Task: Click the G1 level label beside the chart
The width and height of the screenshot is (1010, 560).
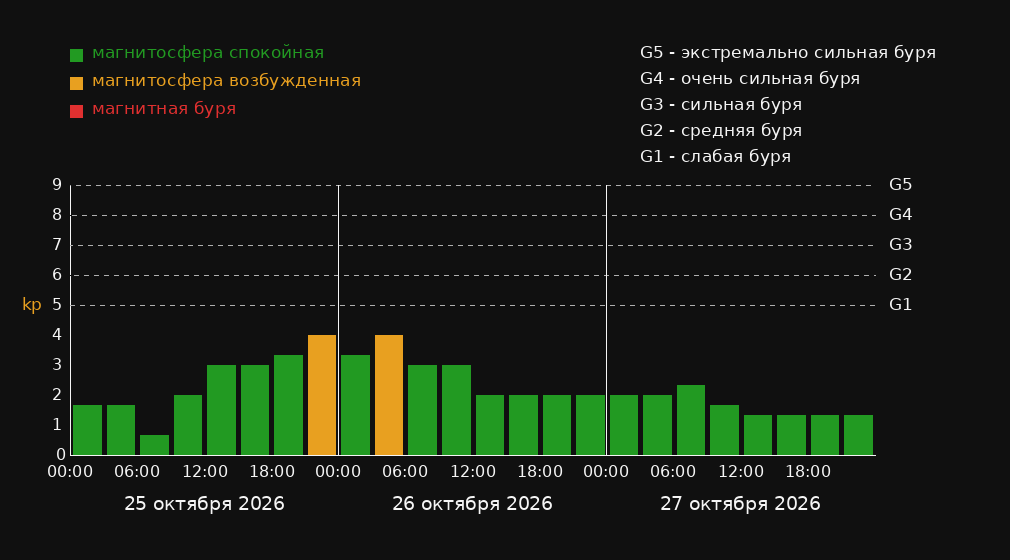Action: point(900,305)
